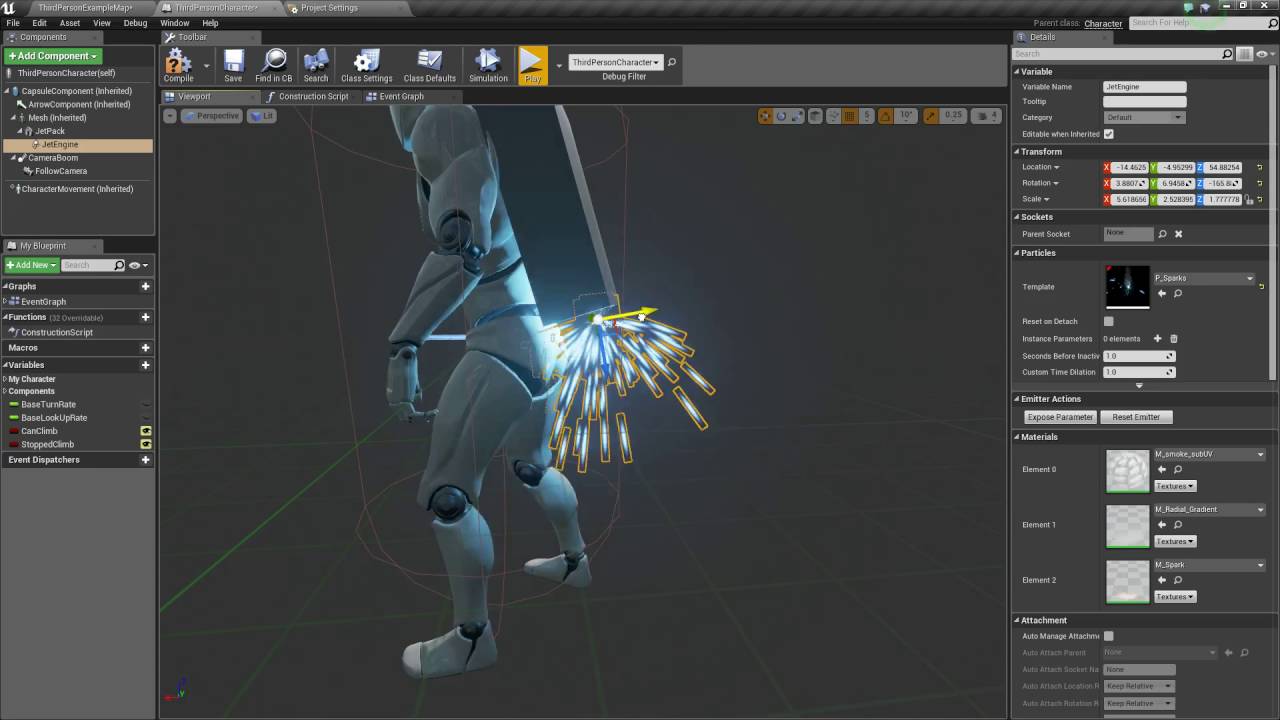This screenshot has height=720, width=1280.
Task: Start Simulation from the toolbar
Action: pos(488,66)
